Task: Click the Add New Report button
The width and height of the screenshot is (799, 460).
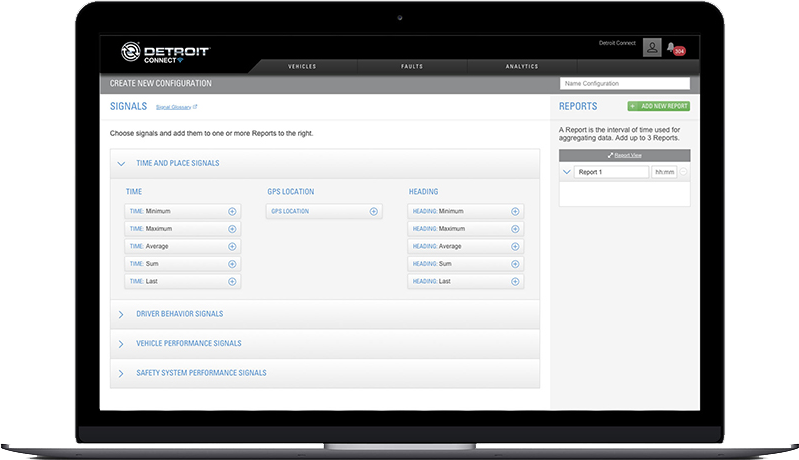Action: click(x=658, y=106)
